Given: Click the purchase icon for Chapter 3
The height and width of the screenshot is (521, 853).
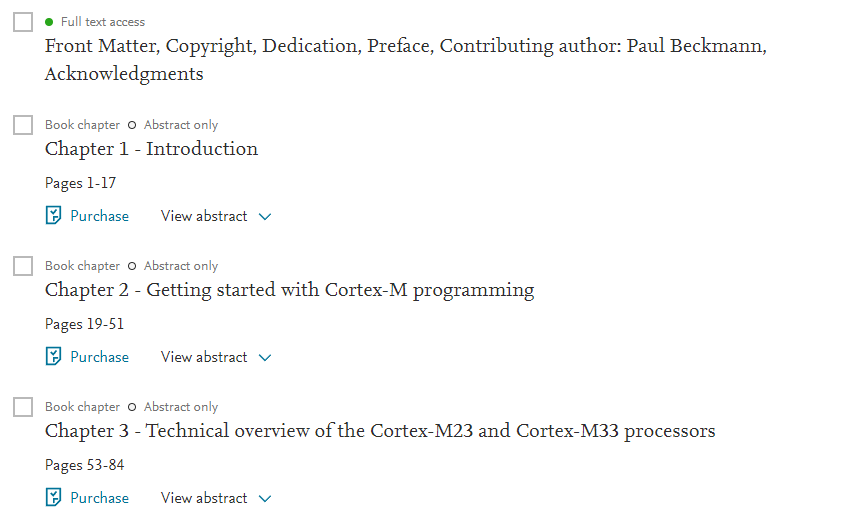Looking at the screenshot, I should 54,498.
